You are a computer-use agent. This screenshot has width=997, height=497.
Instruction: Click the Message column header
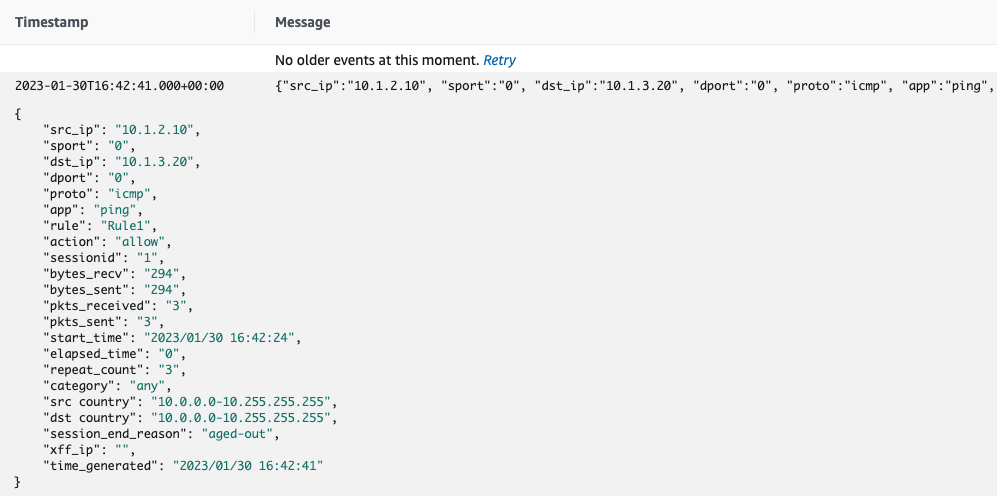(x=302, y=22)
